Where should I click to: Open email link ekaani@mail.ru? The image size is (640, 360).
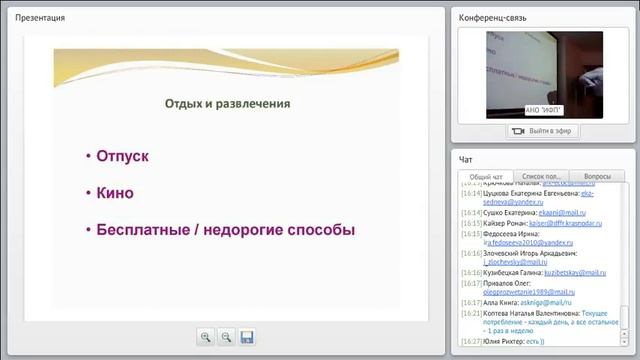click(x=562, y=213)
